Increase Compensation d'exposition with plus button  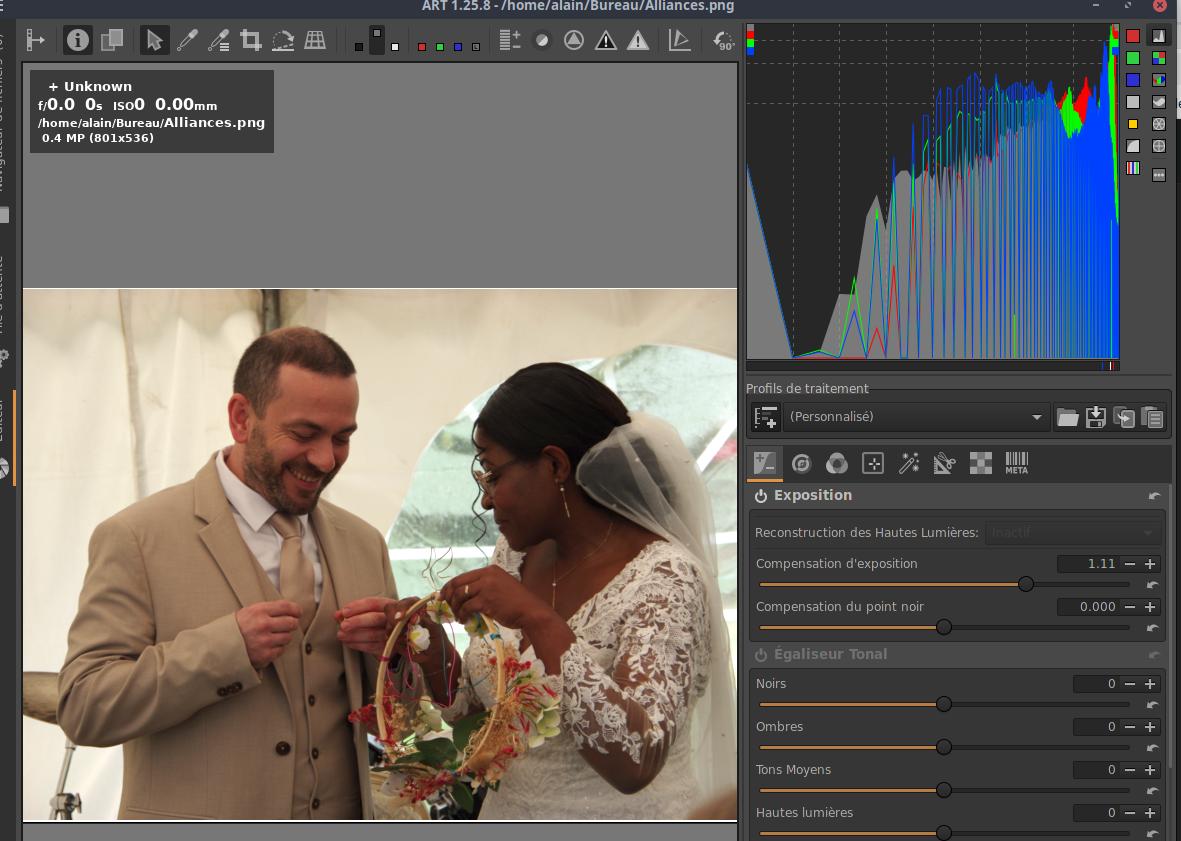[1151, 564]
